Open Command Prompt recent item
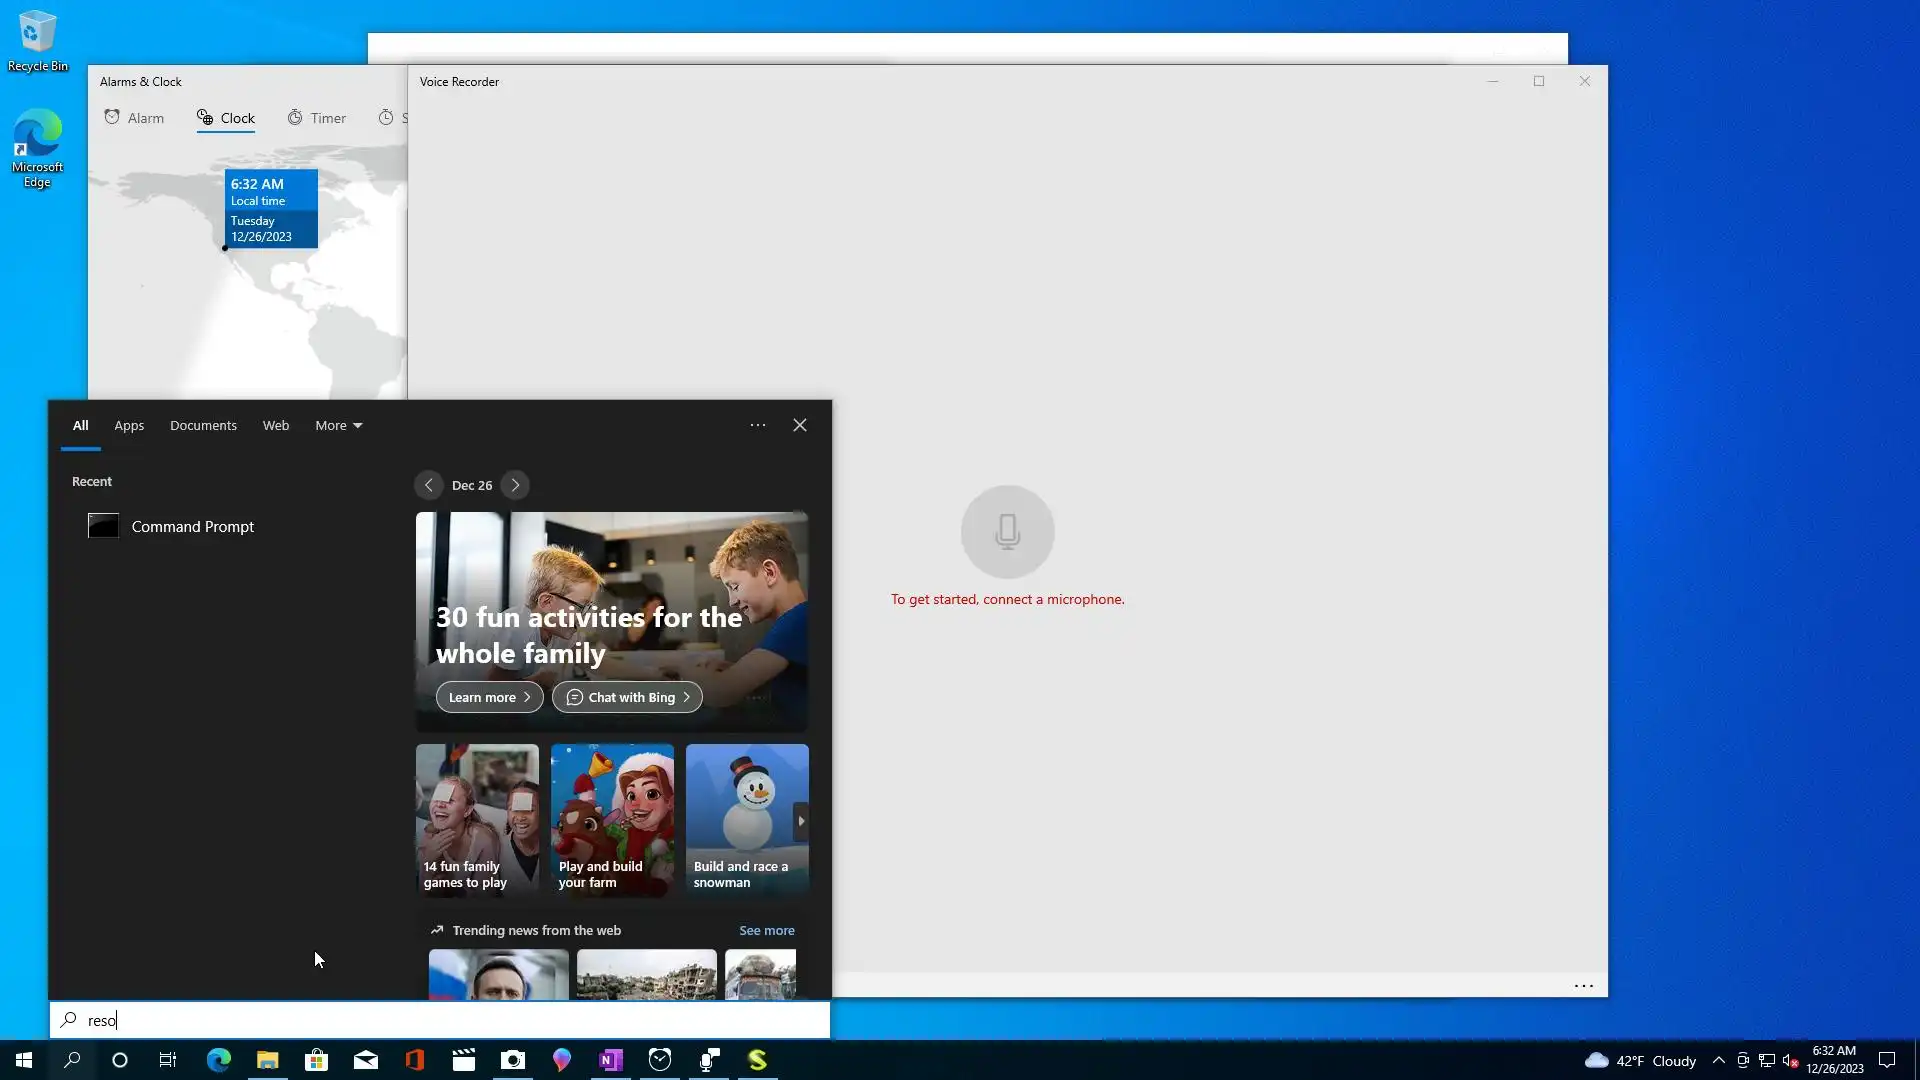Image resolution: width=1920 pixels, height=1080 pixels. click(192, 526)
